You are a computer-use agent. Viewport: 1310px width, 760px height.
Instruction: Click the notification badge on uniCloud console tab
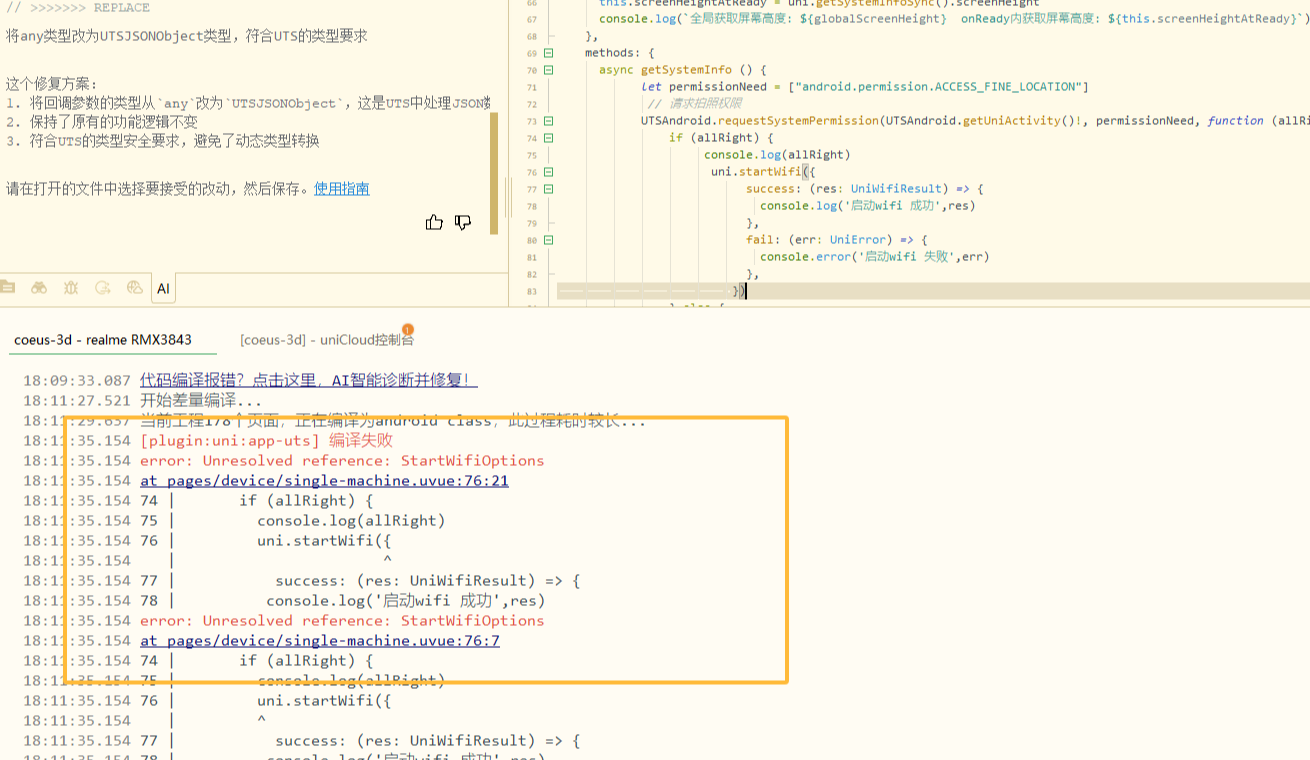(407, 330)
